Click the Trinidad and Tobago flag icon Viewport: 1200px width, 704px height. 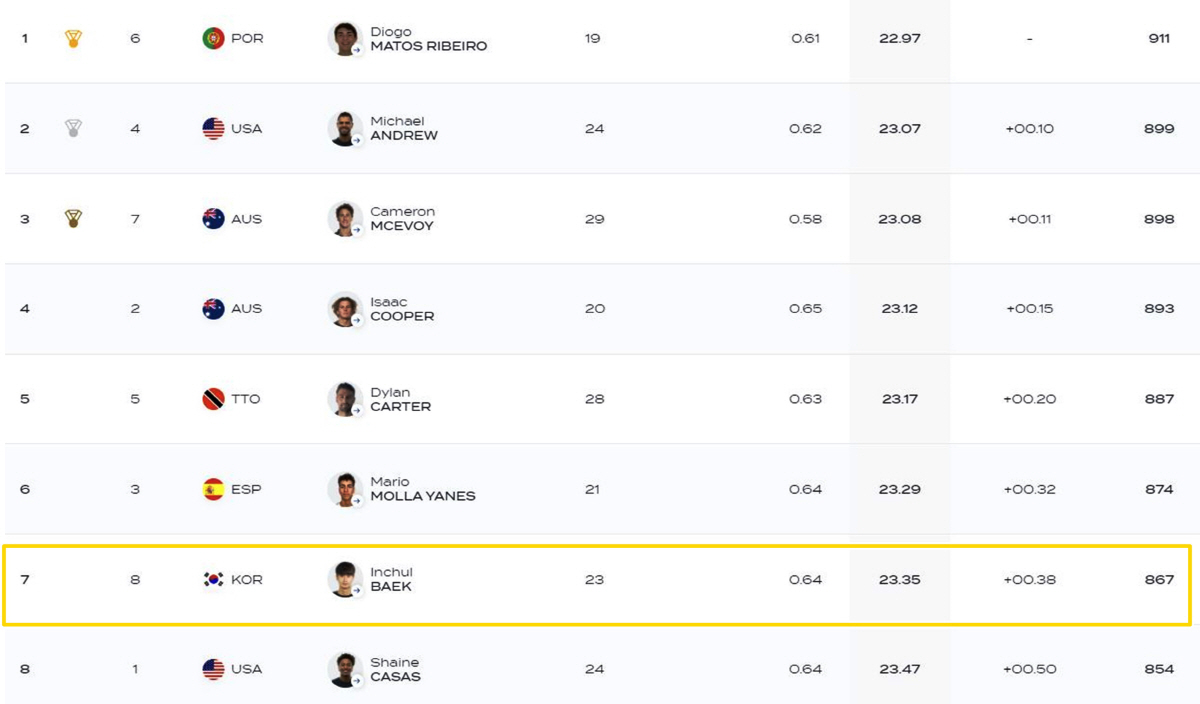pos(213,399)
